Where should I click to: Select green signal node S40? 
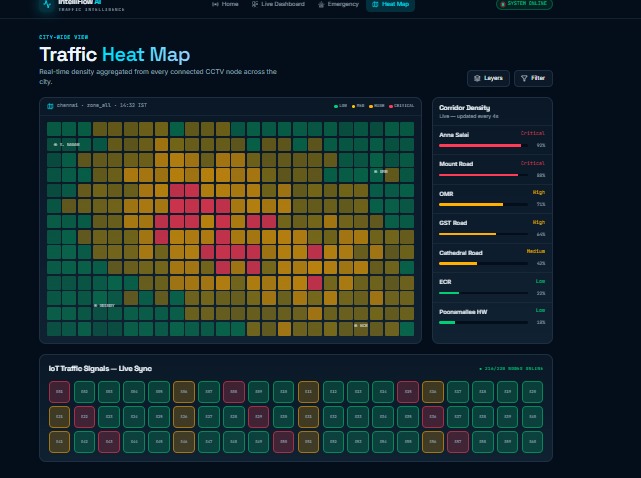(532, 417)
